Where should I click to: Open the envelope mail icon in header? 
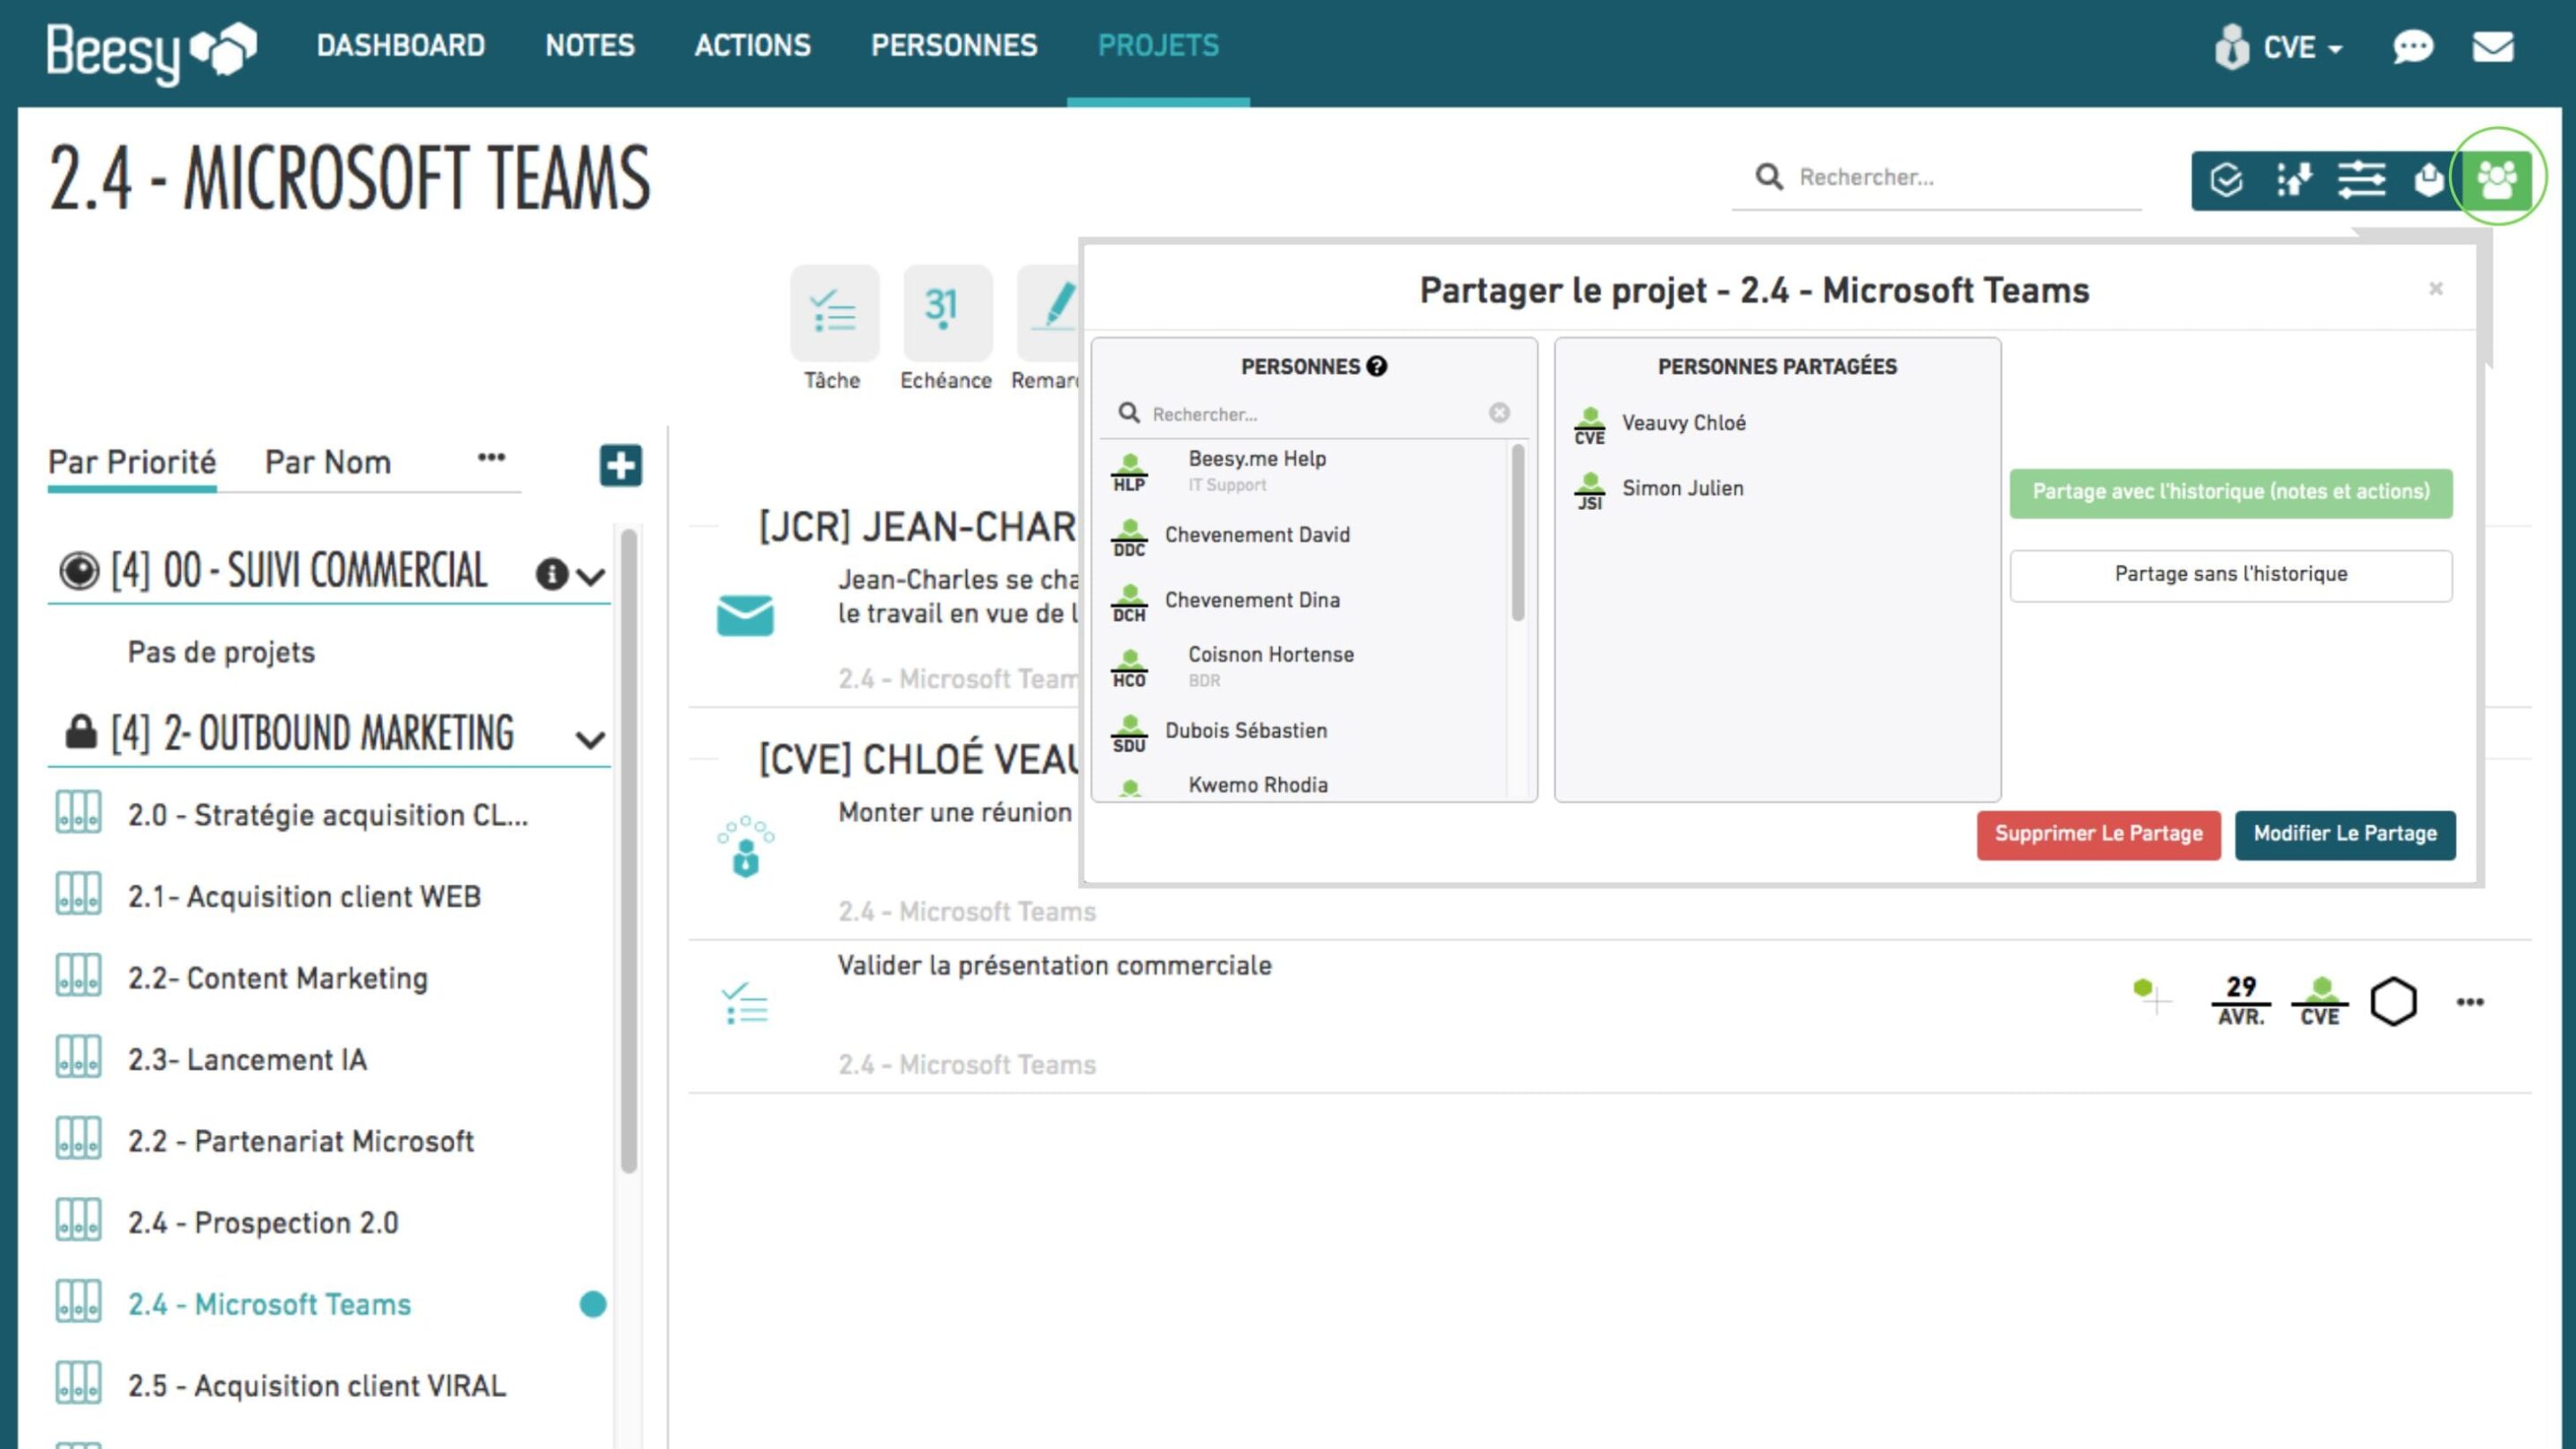point(2493,46)
